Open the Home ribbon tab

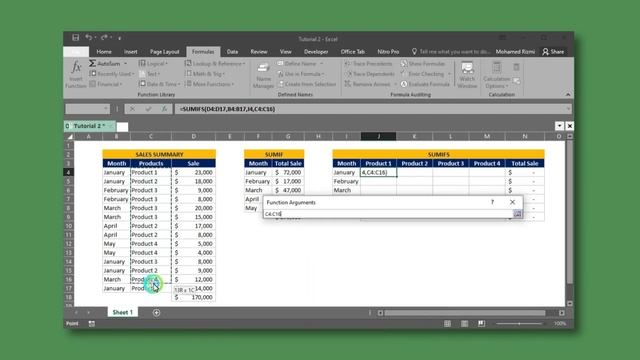(104, 52)
